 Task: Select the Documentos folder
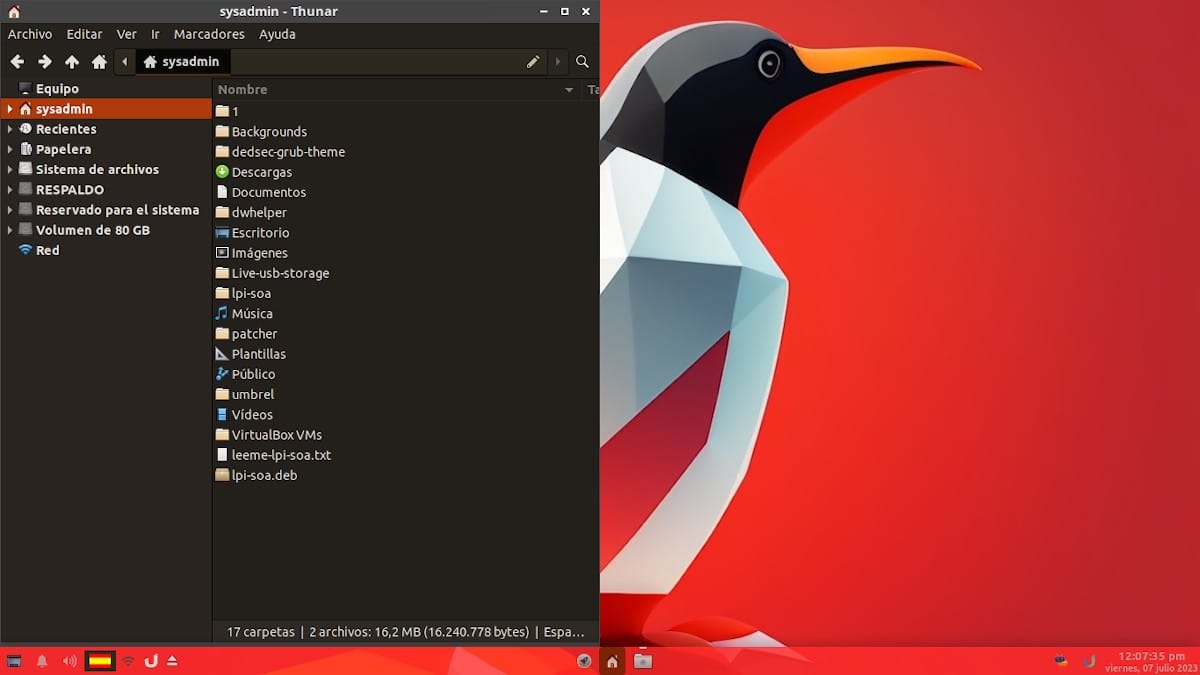261,192
